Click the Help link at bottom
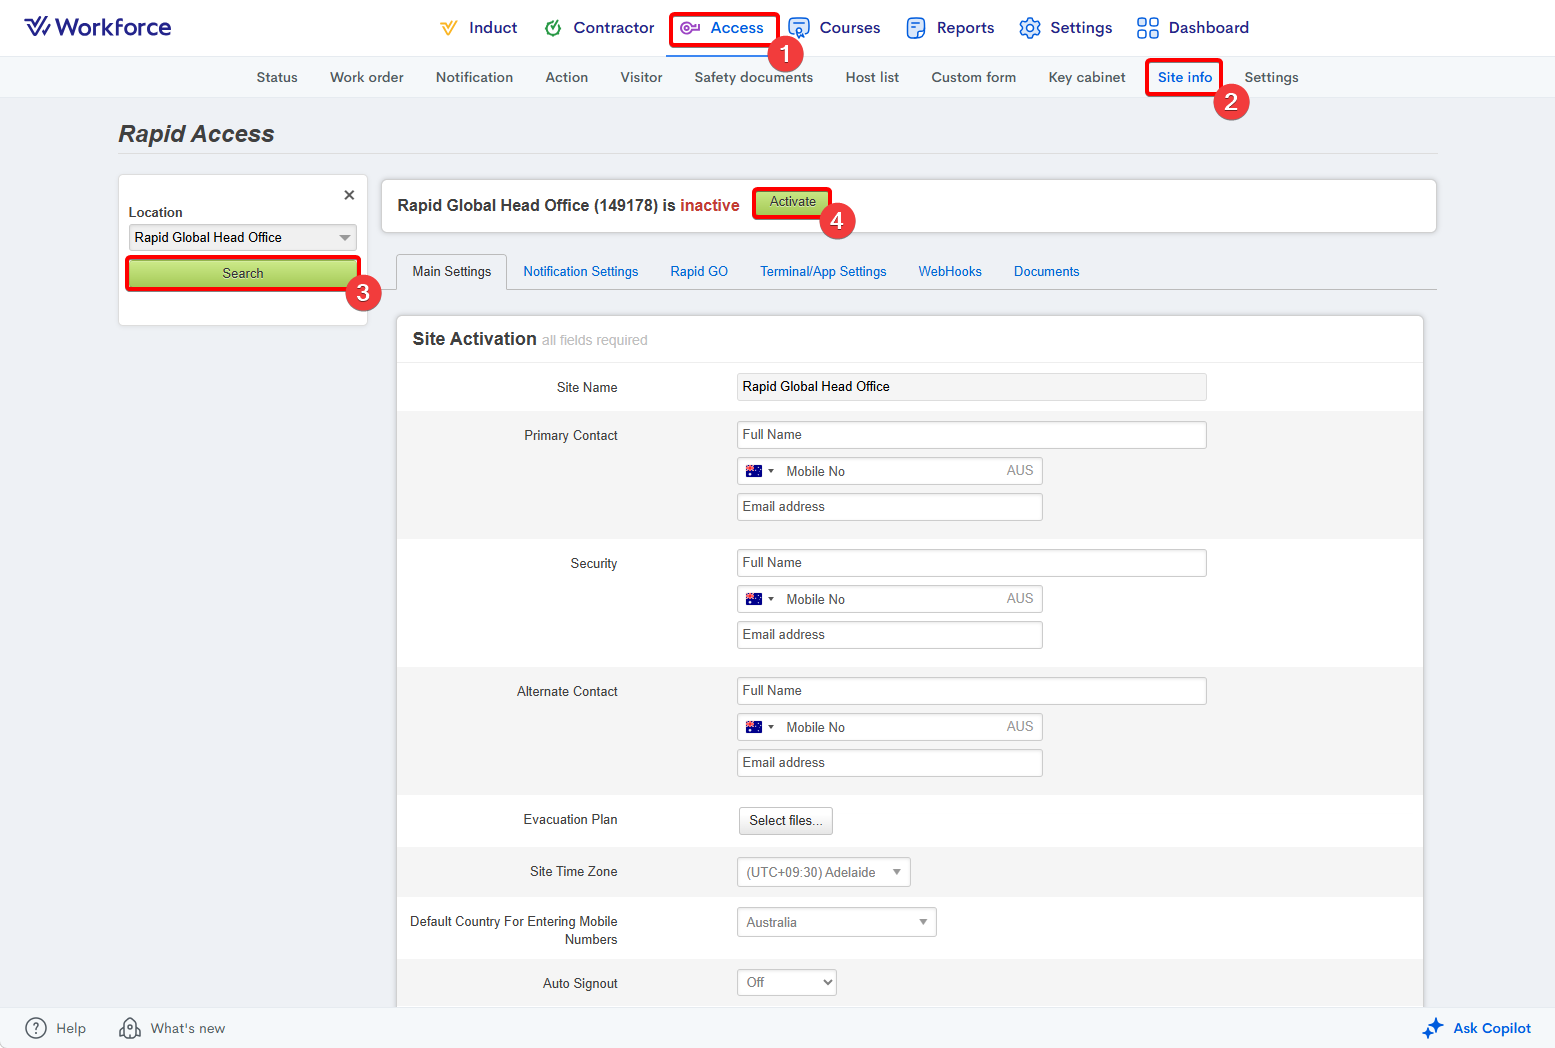The height and width of the screenshot is (1048, 1555). tap(71, 1028)
